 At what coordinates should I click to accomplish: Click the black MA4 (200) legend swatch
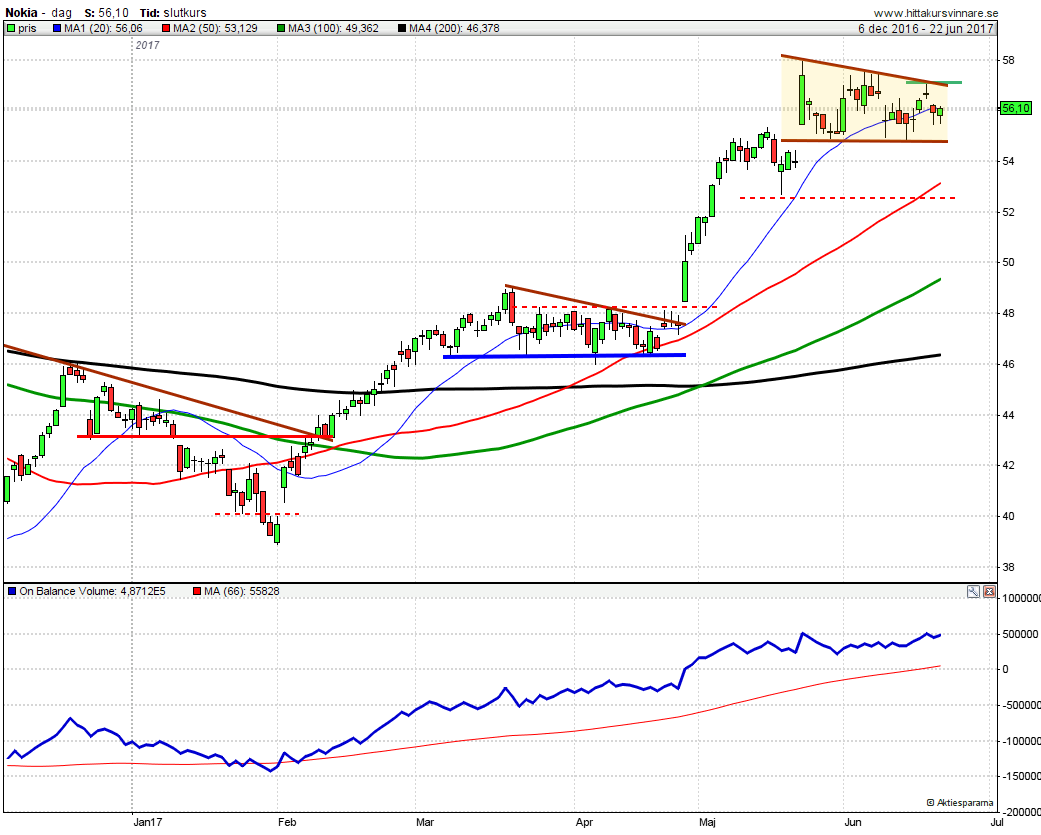coord(402,29)
